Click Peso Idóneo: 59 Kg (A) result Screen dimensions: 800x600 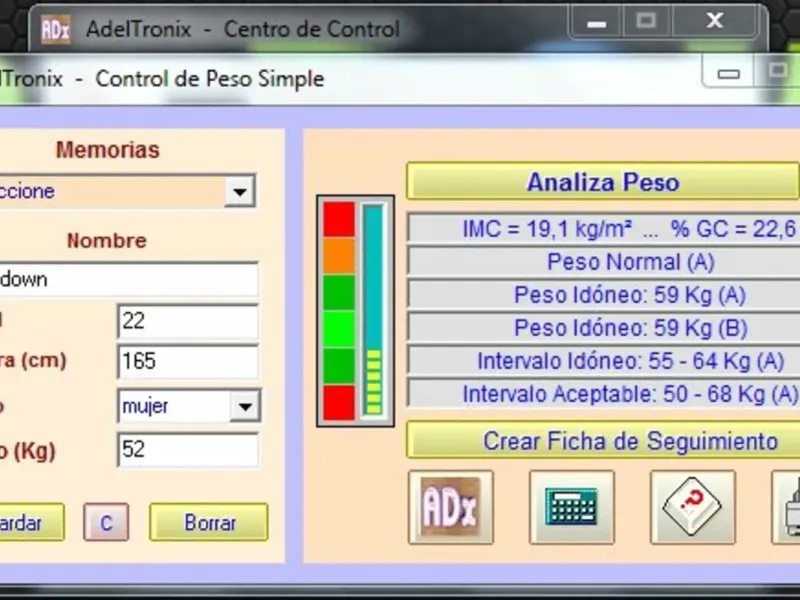[x=603, y=295]
